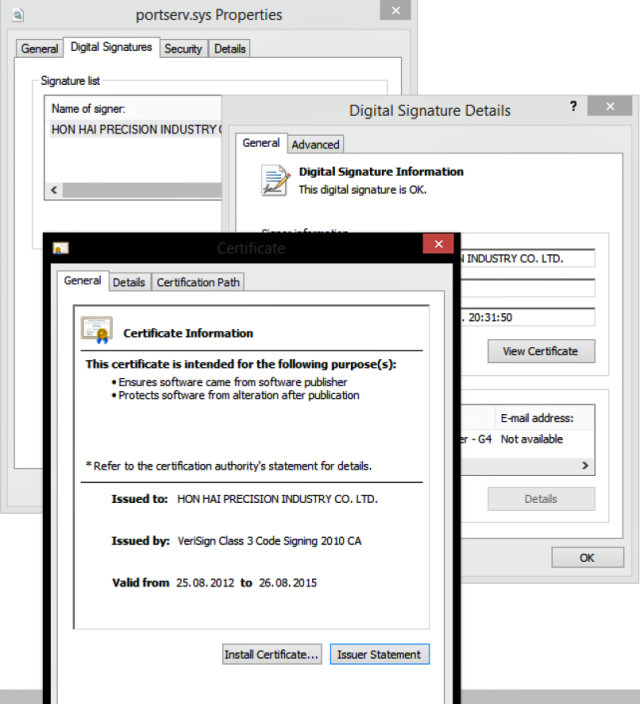Click 'Ensures software came from software publisher' line
This screenshot has height=704, width=640.
tap(233, 382)
